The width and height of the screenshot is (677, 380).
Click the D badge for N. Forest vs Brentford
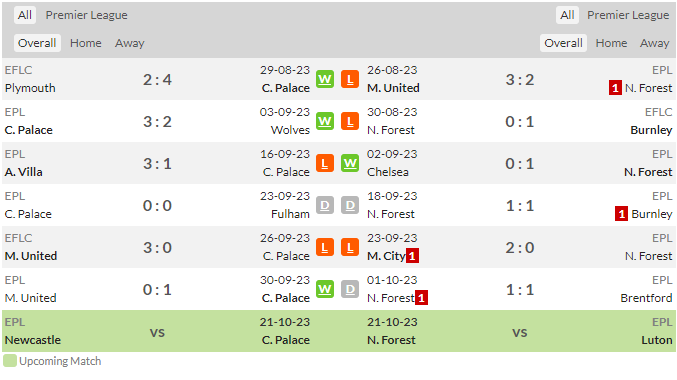(350, 289)
